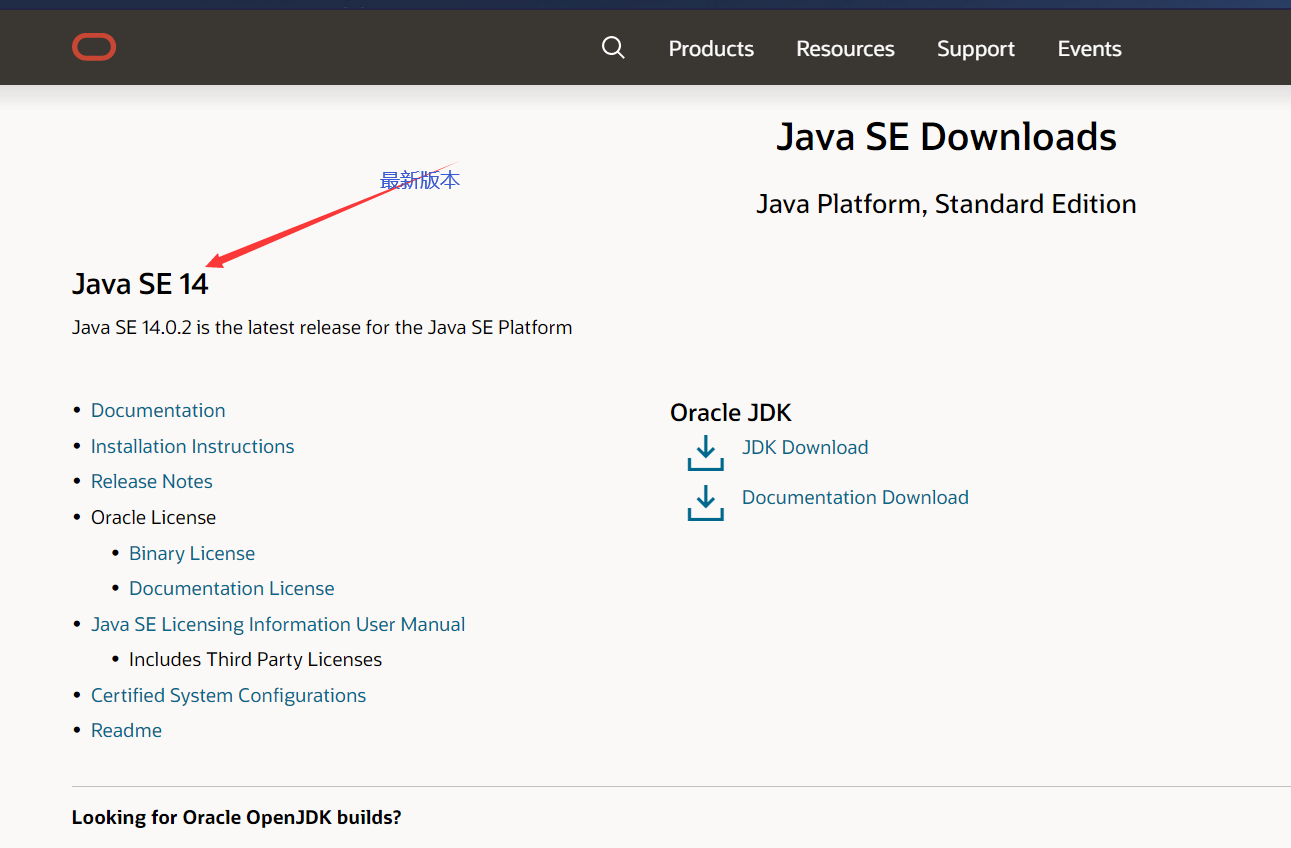Open the search magnifier icon
This screenshot has width=1291, height=848.
[613, 48]
